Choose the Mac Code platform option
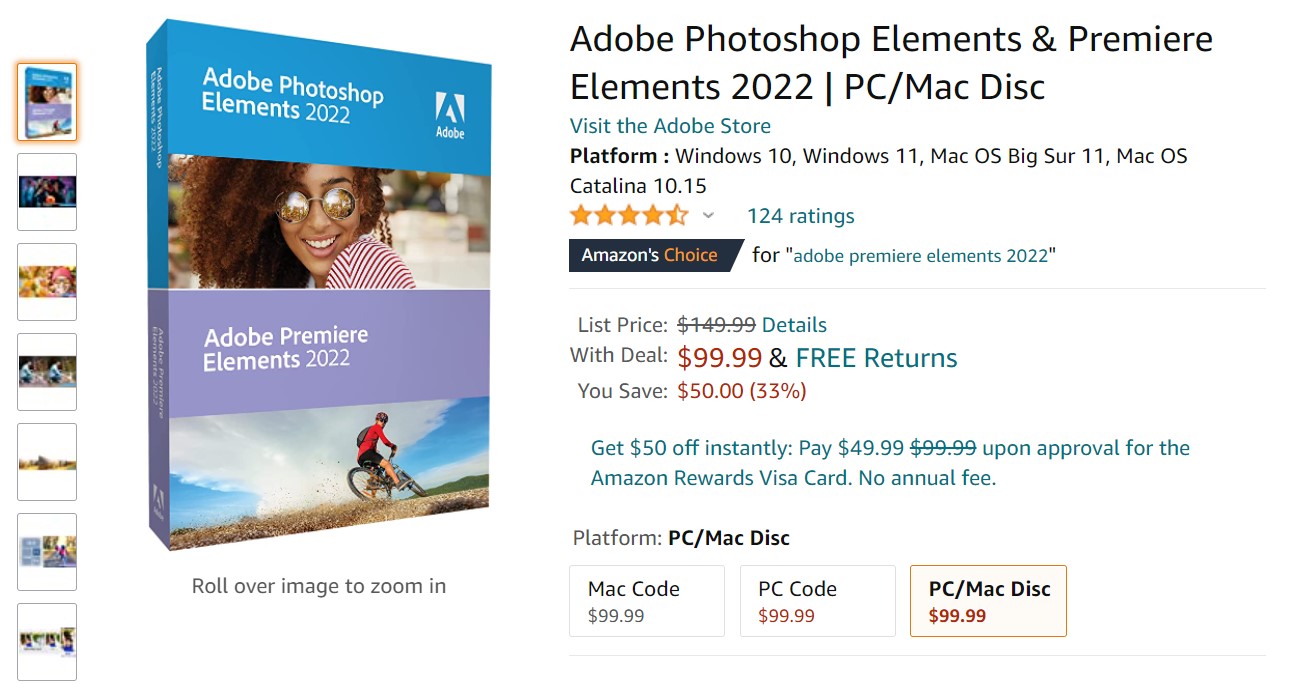The height and width of the screenshot is (684, 1300). [x=646, y=601]
